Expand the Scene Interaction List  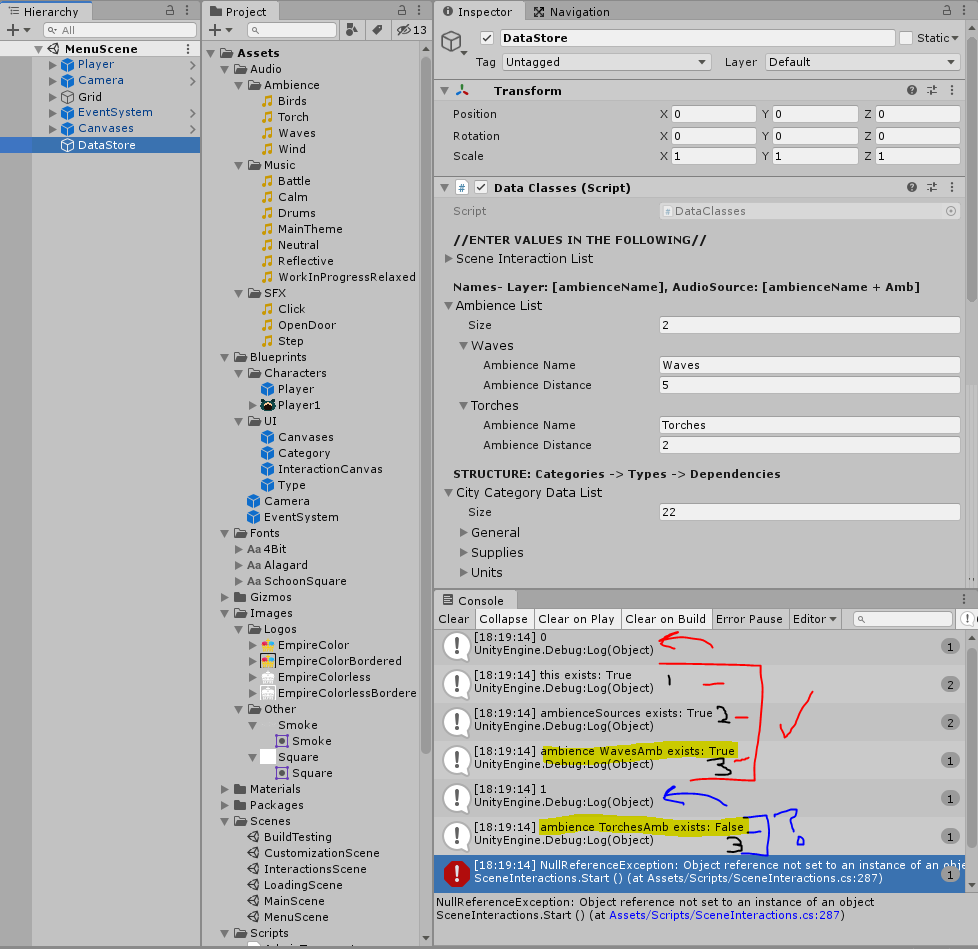tap(448, 258)
